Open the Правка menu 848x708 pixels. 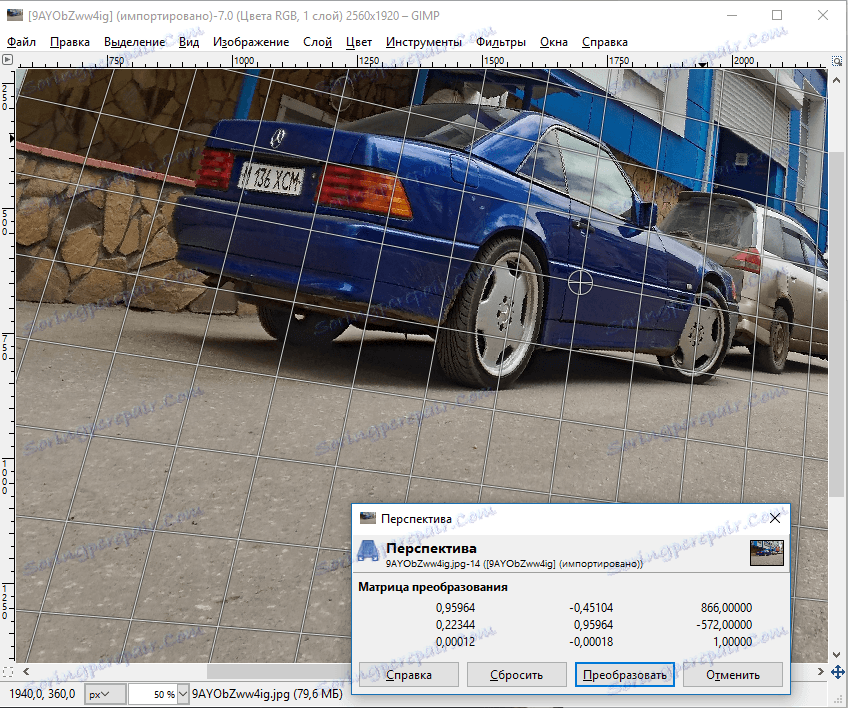coord(70,42)
